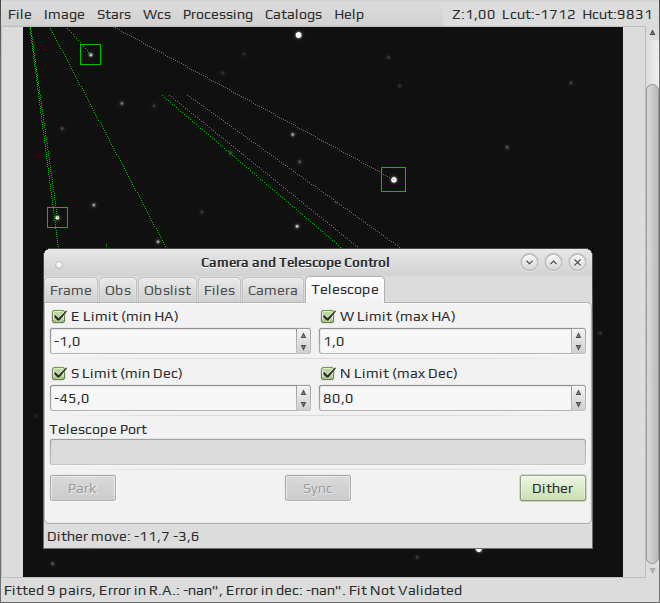
Task: Roll up the control dialog with chevron-up icon
Action: [554, 263]
